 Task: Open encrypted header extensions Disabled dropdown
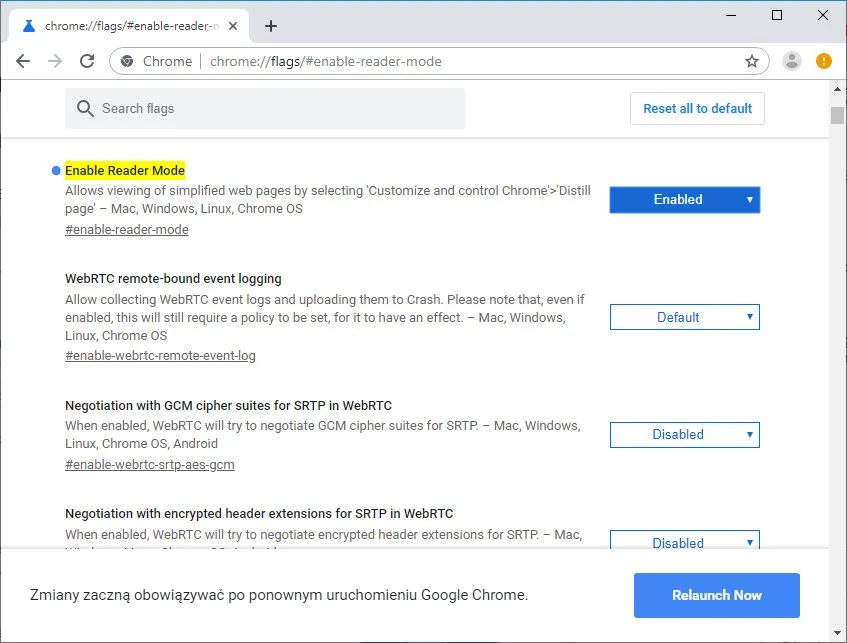coord(684,542)
